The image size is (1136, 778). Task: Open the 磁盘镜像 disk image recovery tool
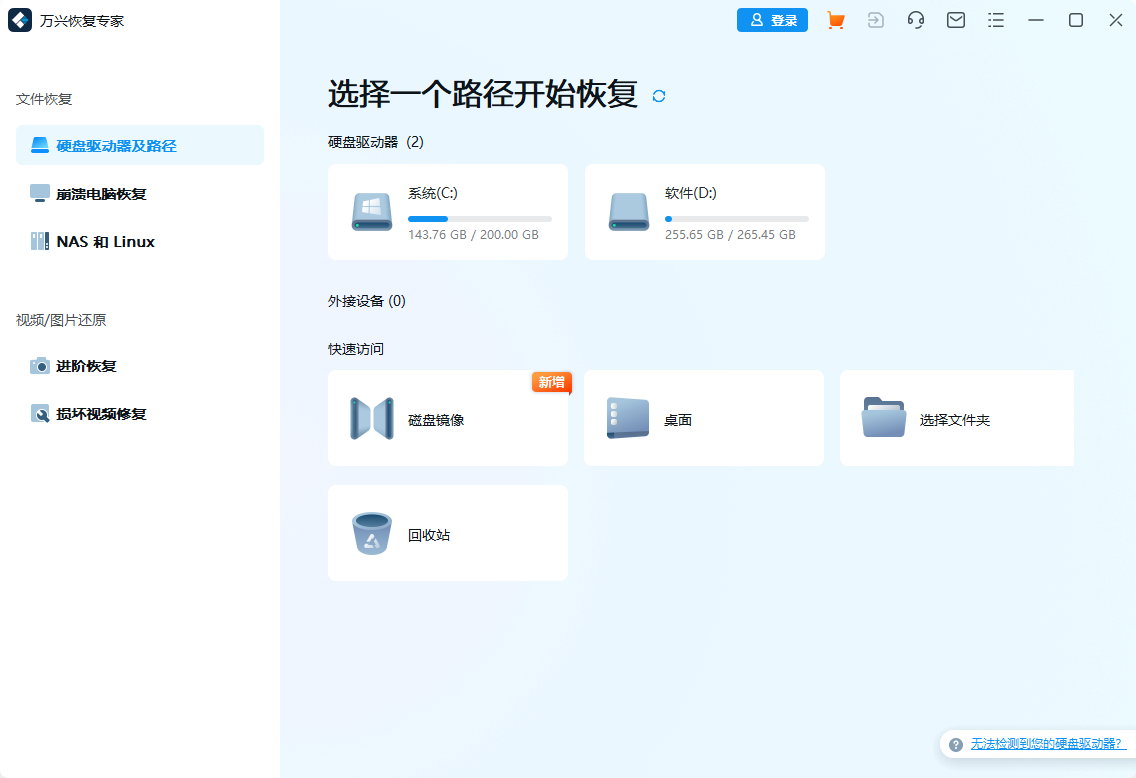(x=447, y=418)
